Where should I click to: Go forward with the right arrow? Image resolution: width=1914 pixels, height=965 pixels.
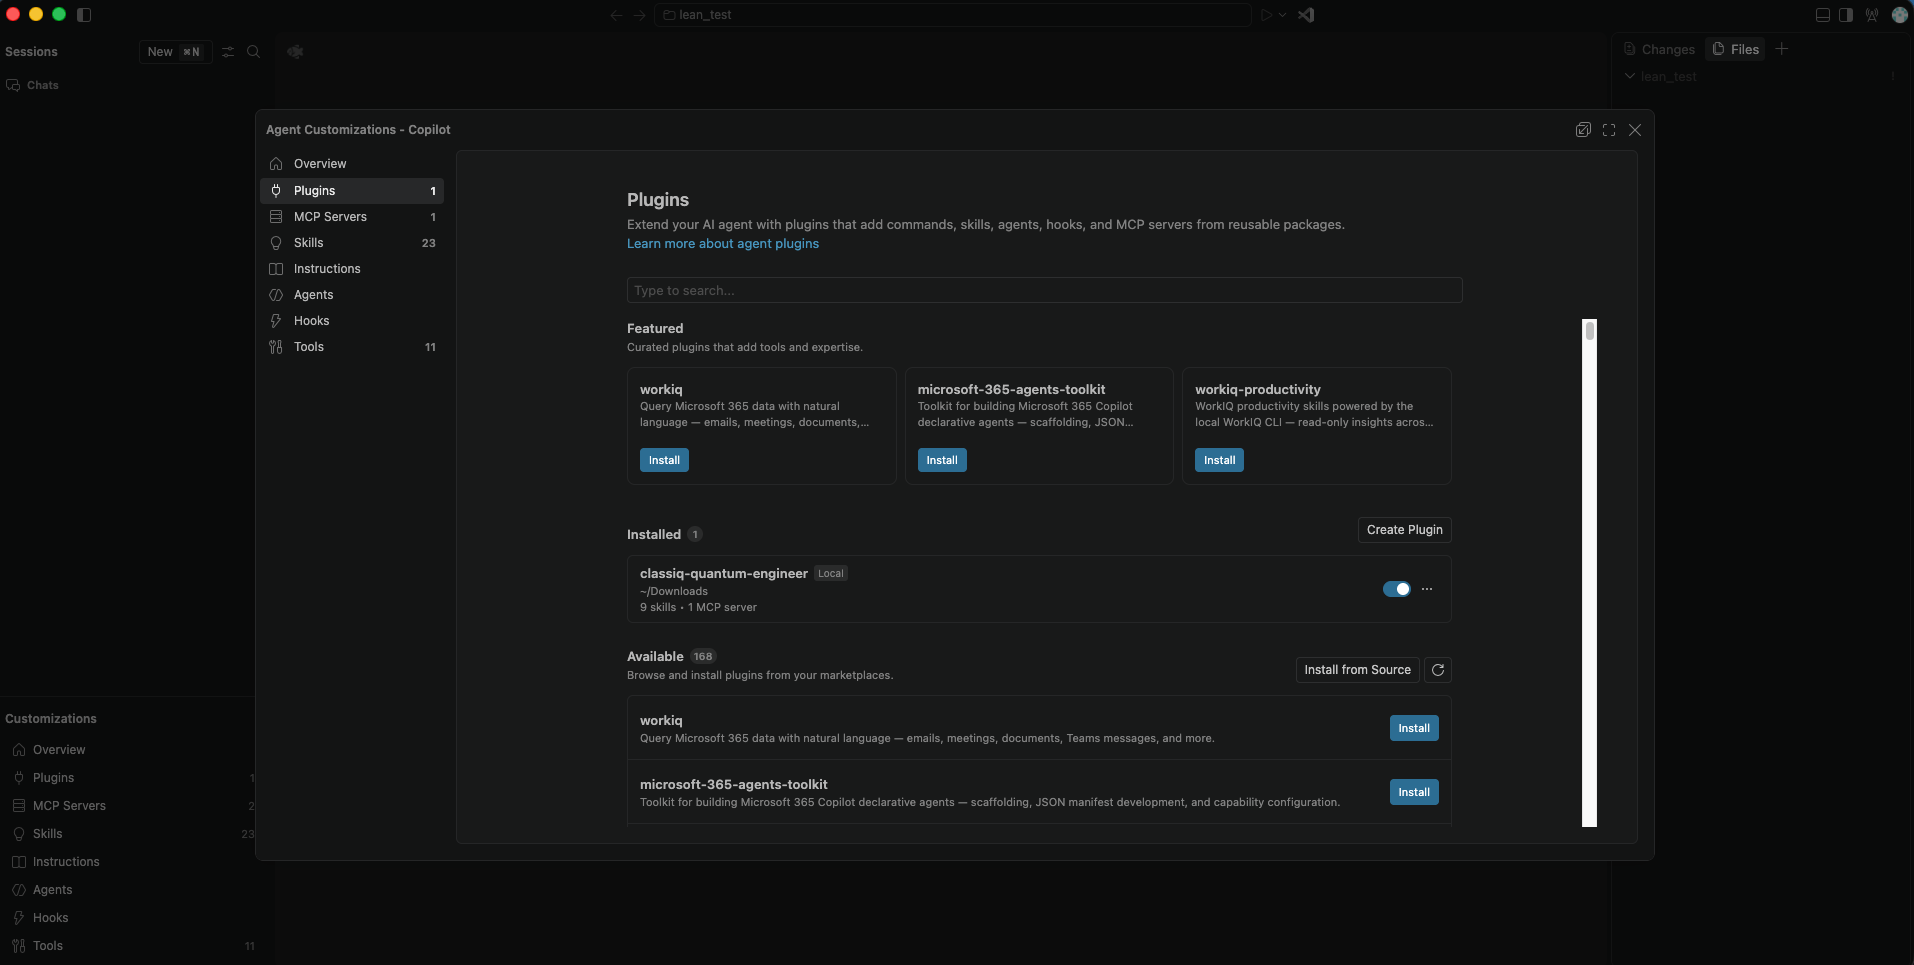click(640, 15)
